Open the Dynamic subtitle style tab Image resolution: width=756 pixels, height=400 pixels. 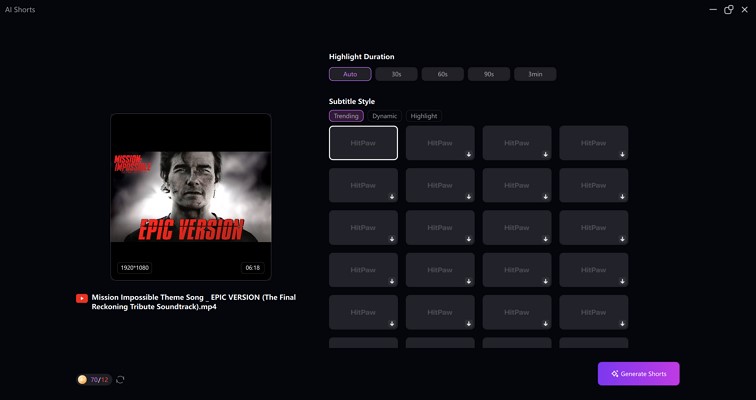(x=384, y=116)
